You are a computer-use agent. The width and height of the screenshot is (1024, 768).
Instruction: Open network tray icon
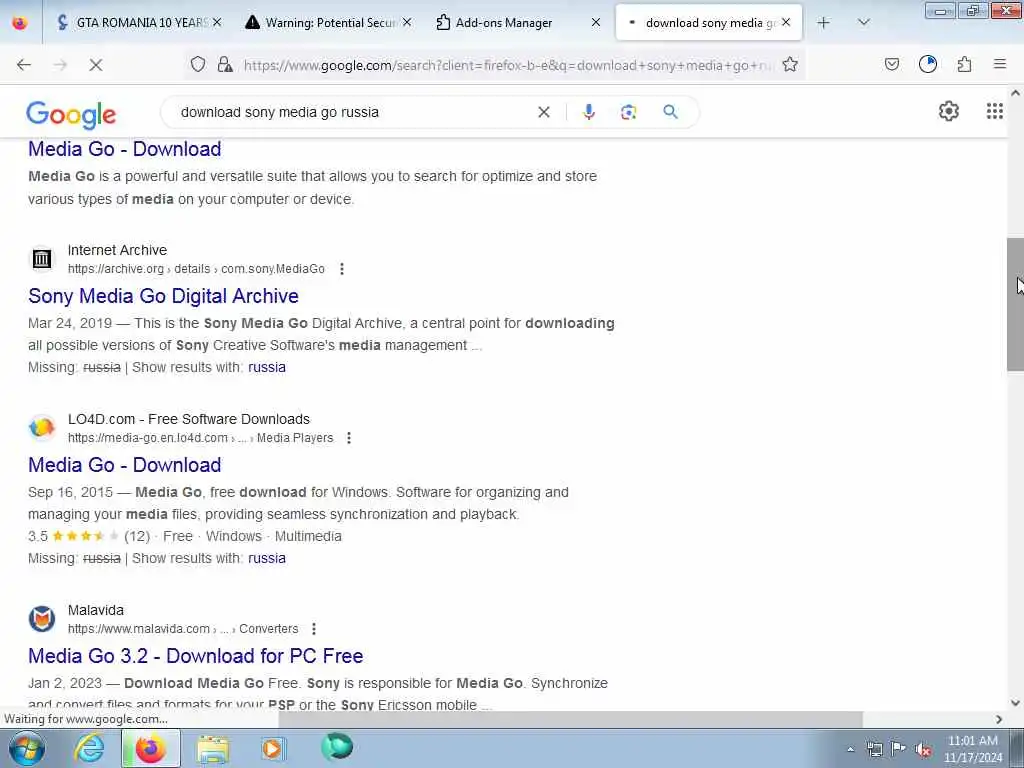point(874,749)
